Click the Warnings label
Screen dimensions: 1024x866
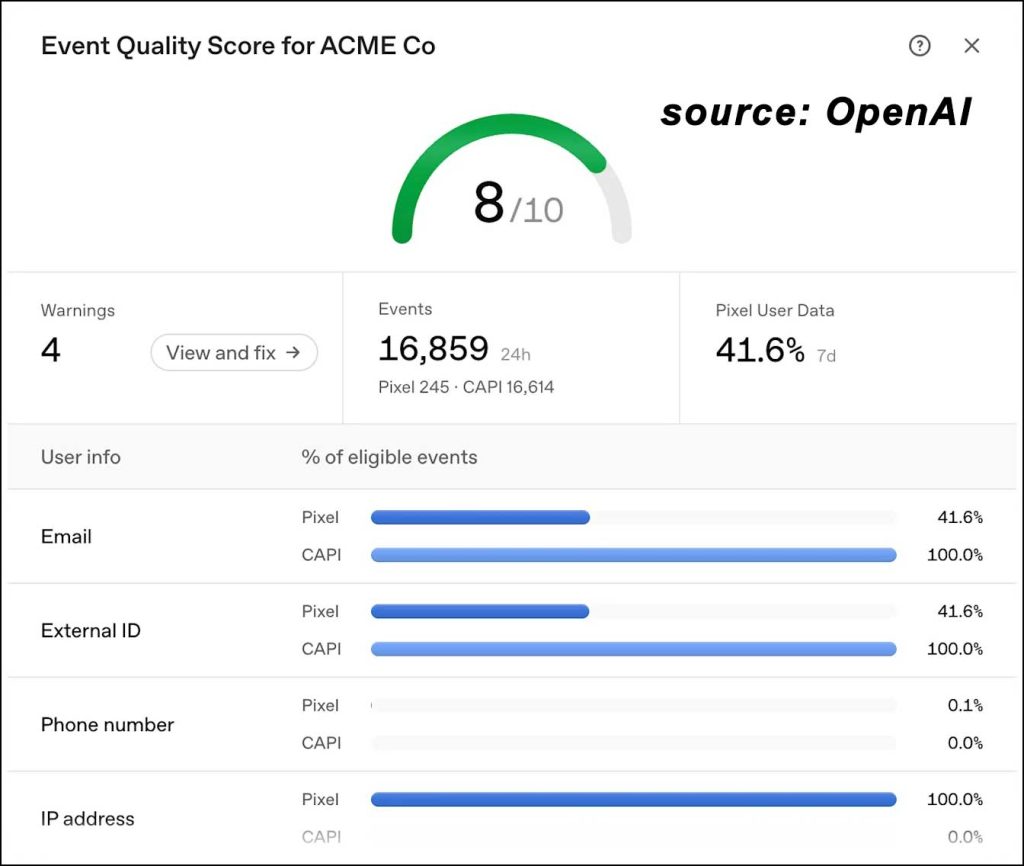[78, 310]
